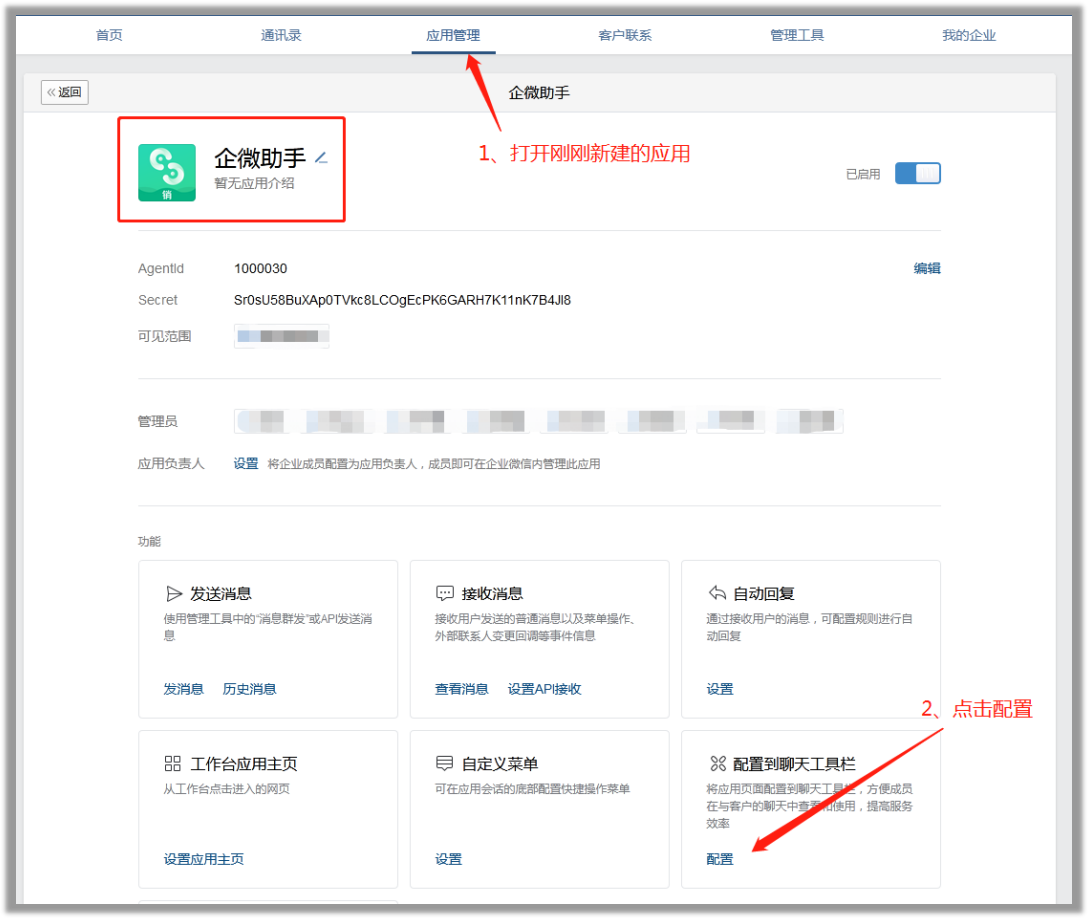Switch to the 我的企业 tab
Image resolution: width=1089 pixels, height=918 pixels.
click(x=969, y=35)
